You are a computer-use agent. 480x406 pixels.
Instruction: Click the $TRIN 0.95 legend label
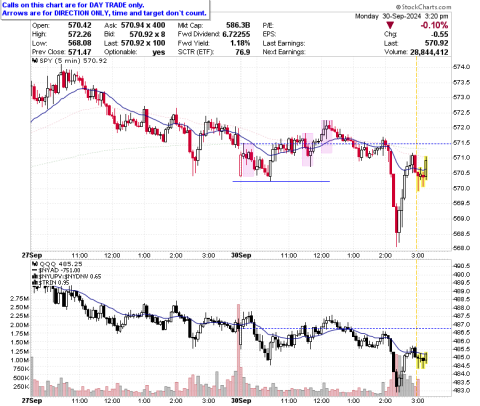coord(54,283)
